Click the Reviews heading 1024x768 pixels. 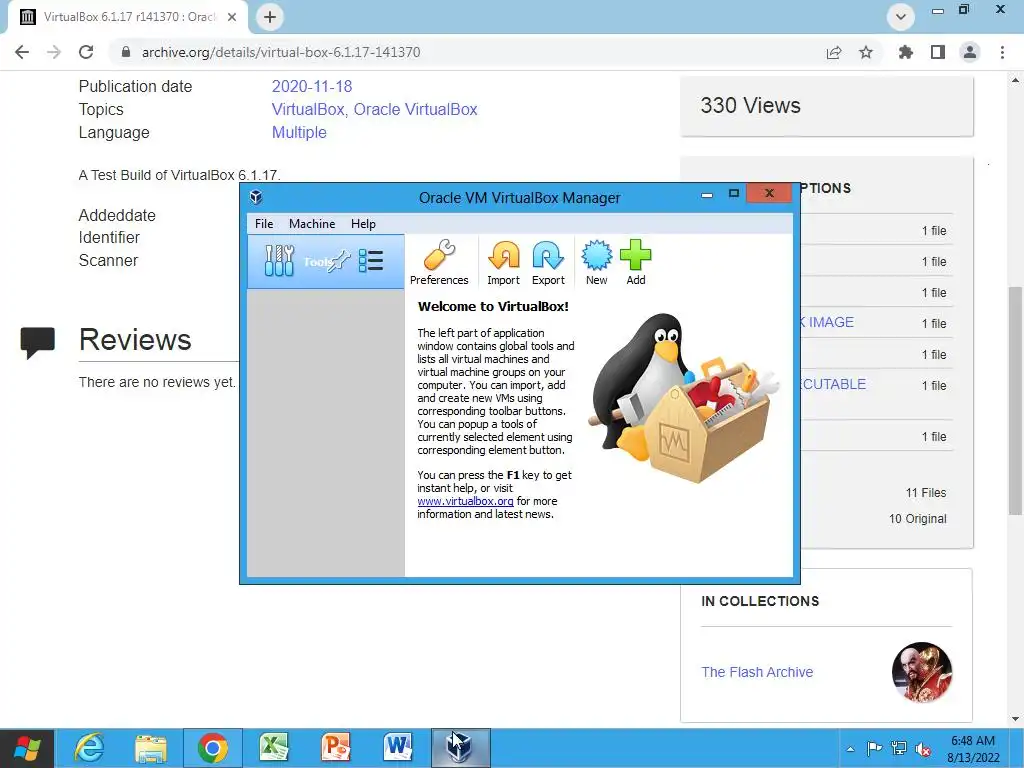[x=135, y=340]
